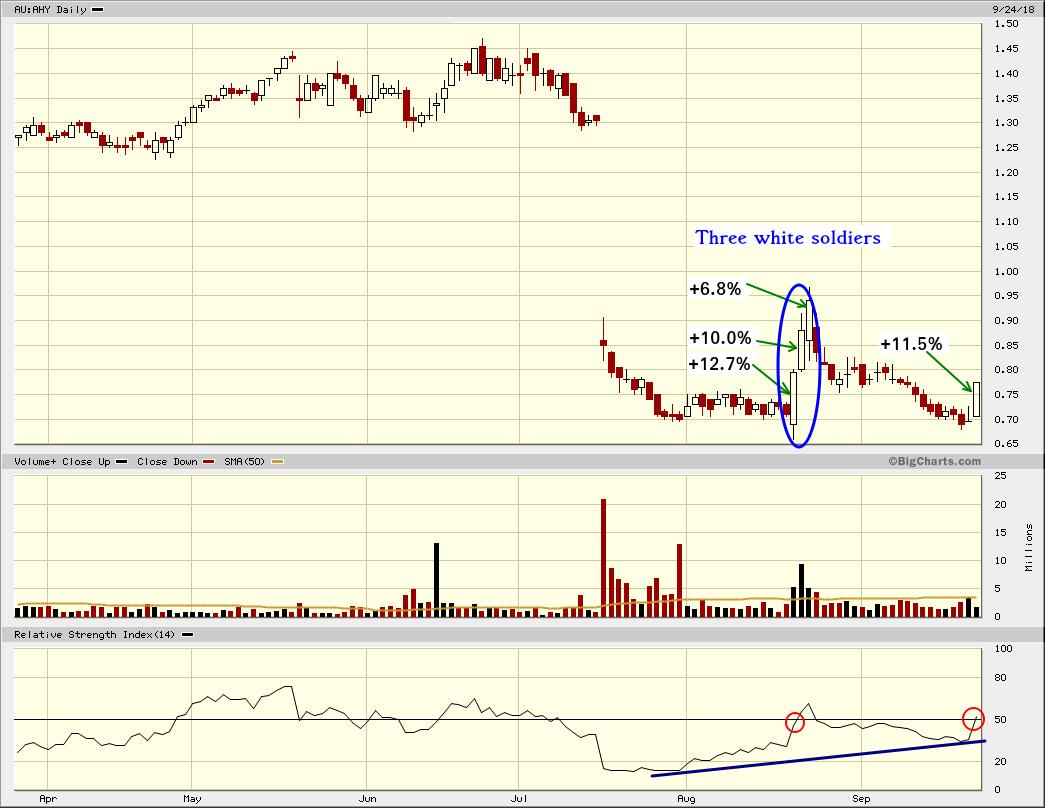The height and width of the screenshot is (808, 1045).
Task: Click the 1.35 price axis label
Action: pyautogui.click(x=1006, y=98)
